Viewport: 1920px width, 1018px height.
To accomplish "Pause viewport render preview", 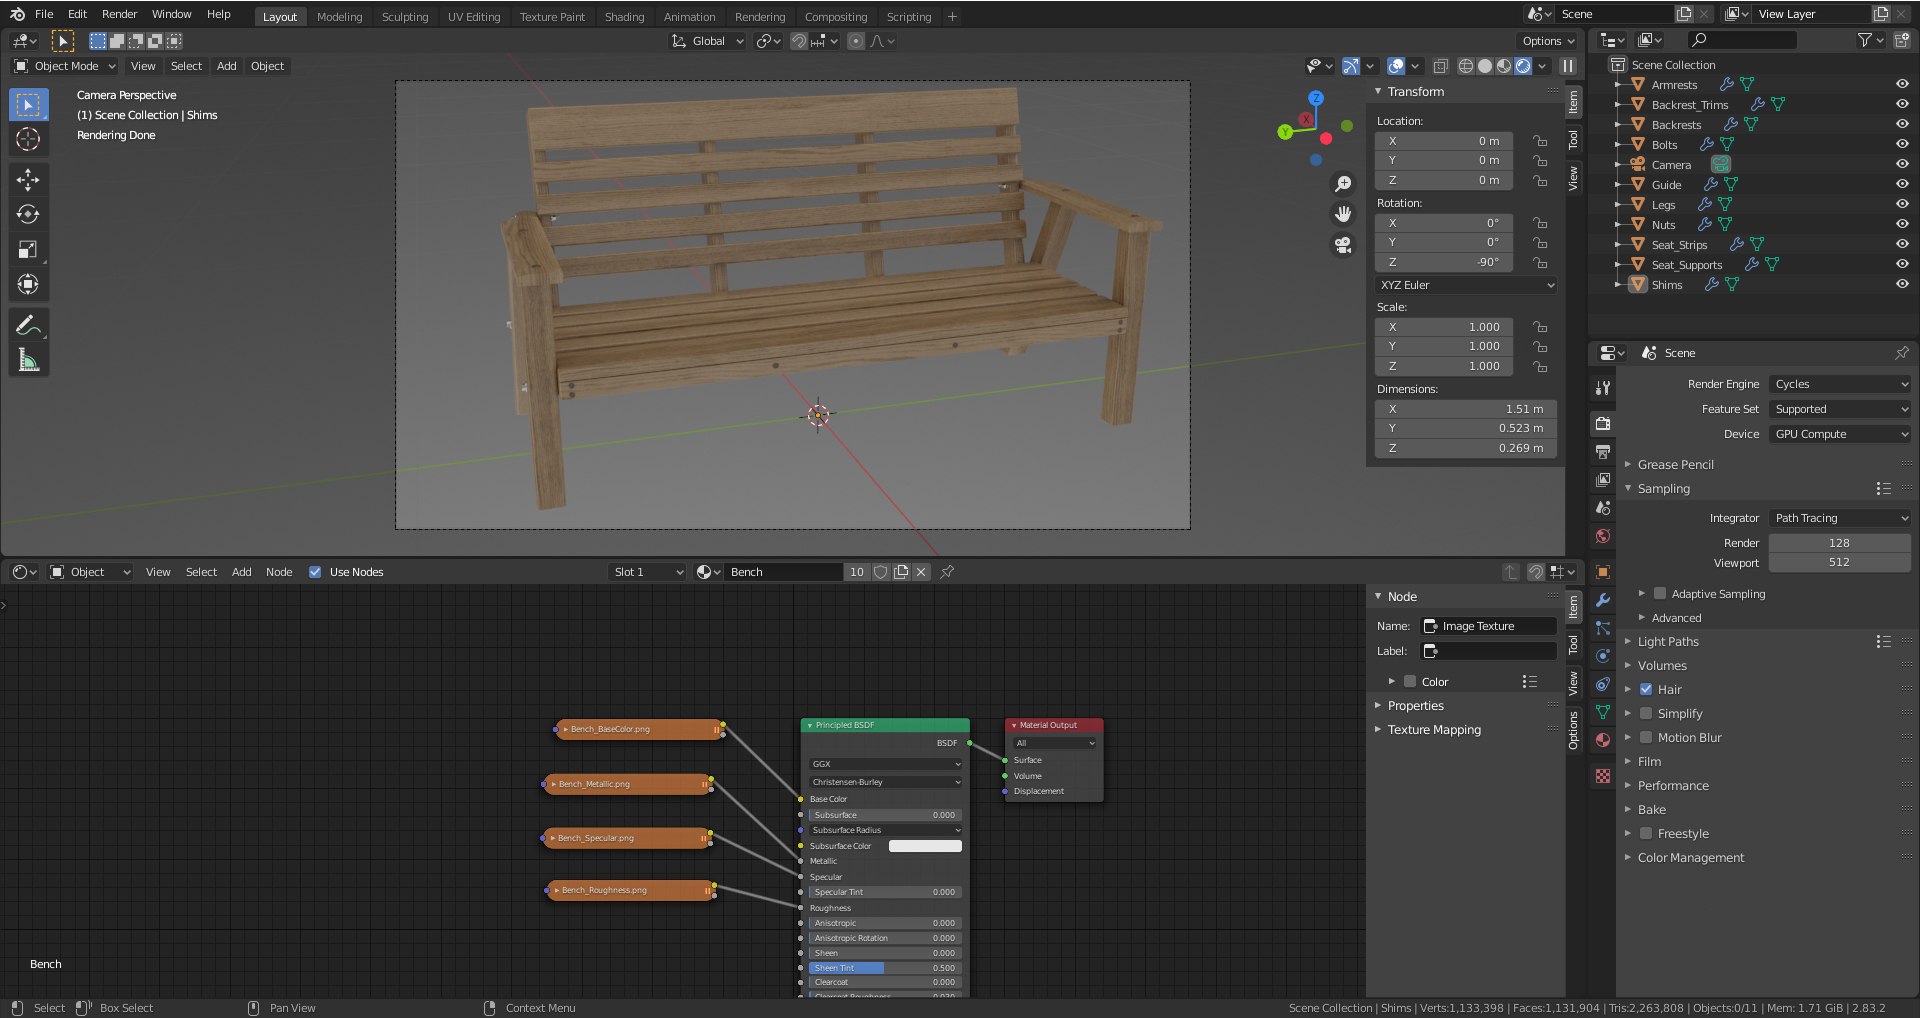I will [1568, 66].
